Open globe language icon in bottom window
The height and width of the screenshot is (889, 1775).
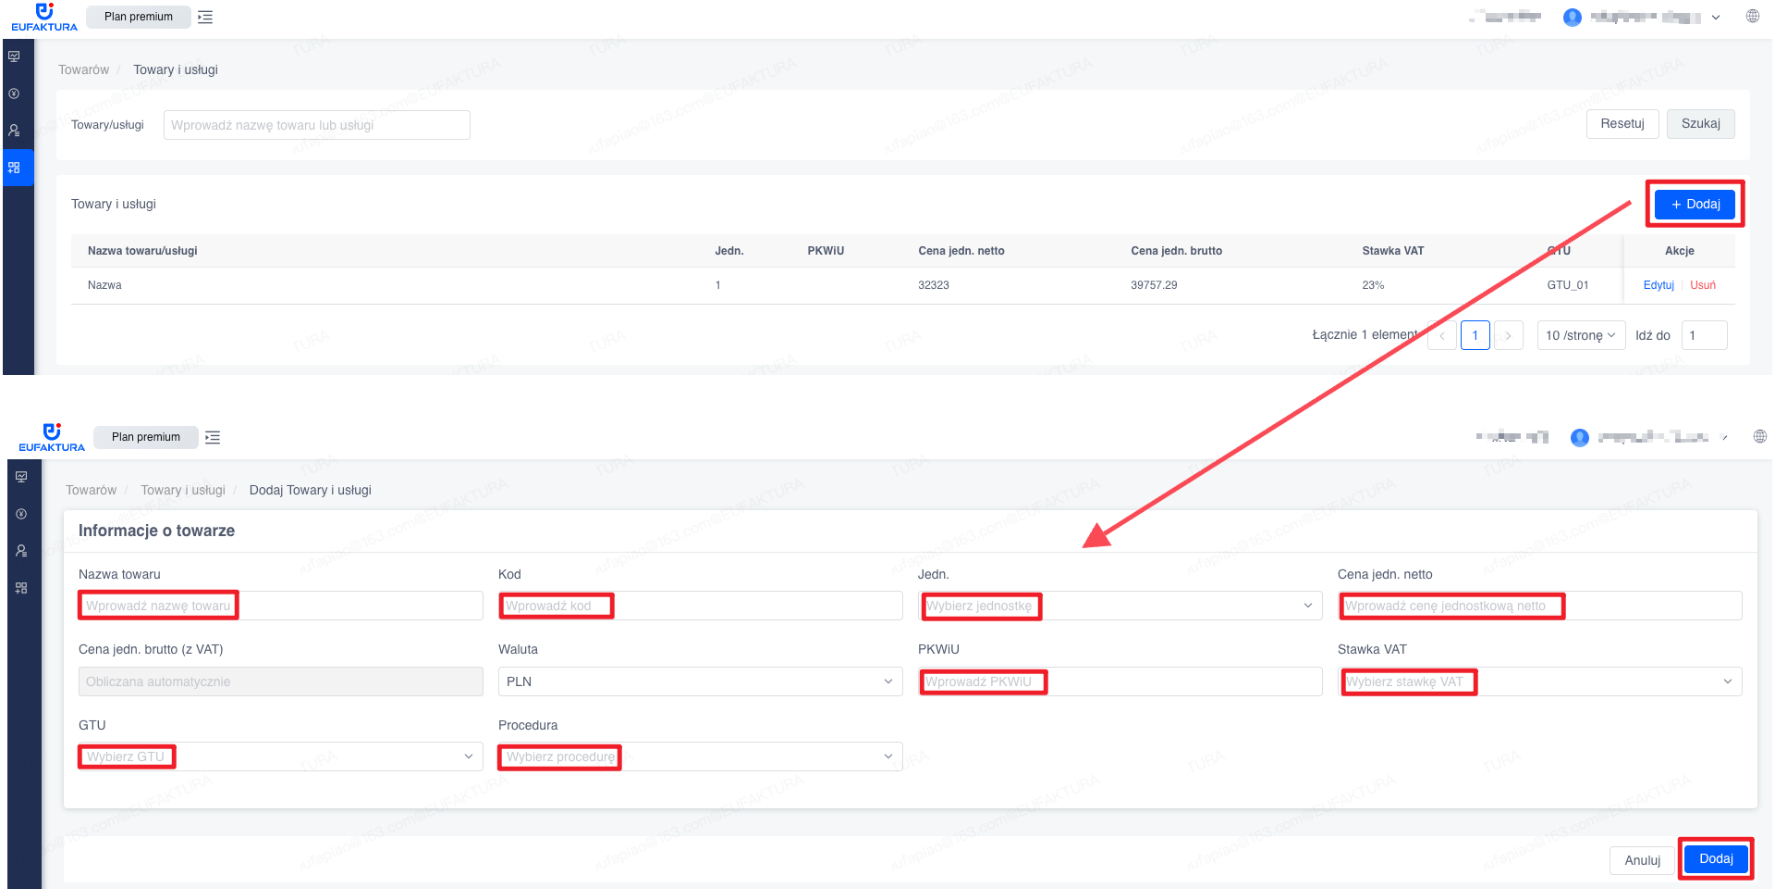pos(1760,436)
